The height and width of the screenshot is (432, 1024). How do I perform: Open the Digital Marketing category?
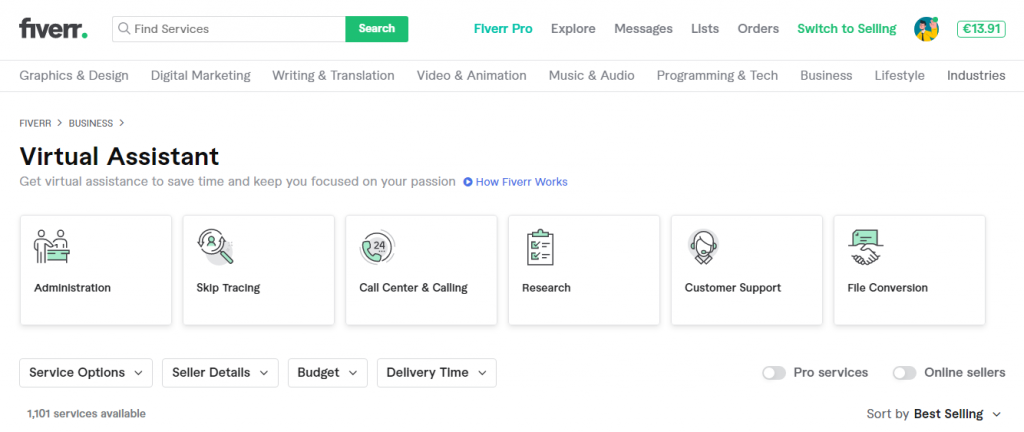[x=200, y=76]
